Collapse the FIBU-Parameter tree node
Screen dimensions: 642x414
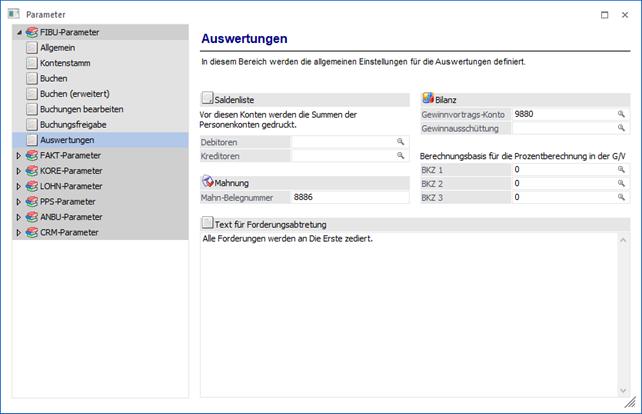point(19,33)
